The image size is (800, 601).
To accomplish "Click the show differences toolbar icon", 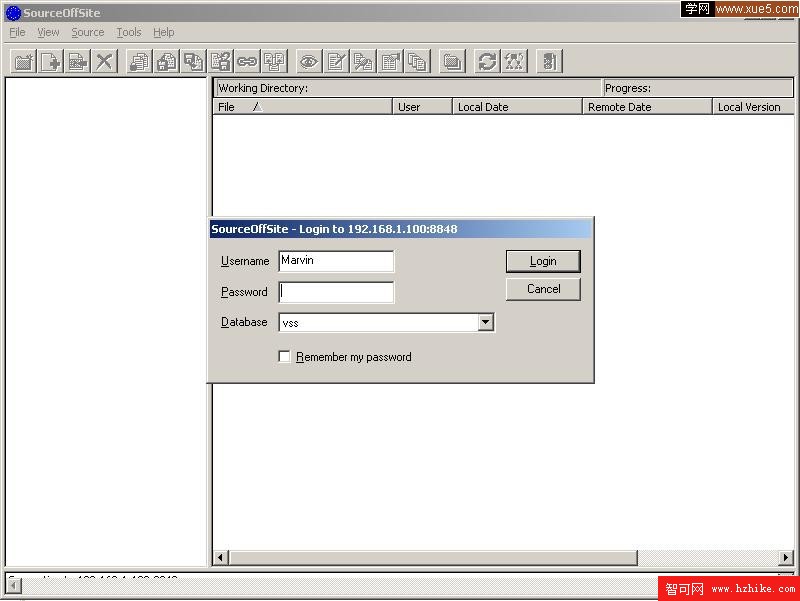I will click(x=363, y=62).
